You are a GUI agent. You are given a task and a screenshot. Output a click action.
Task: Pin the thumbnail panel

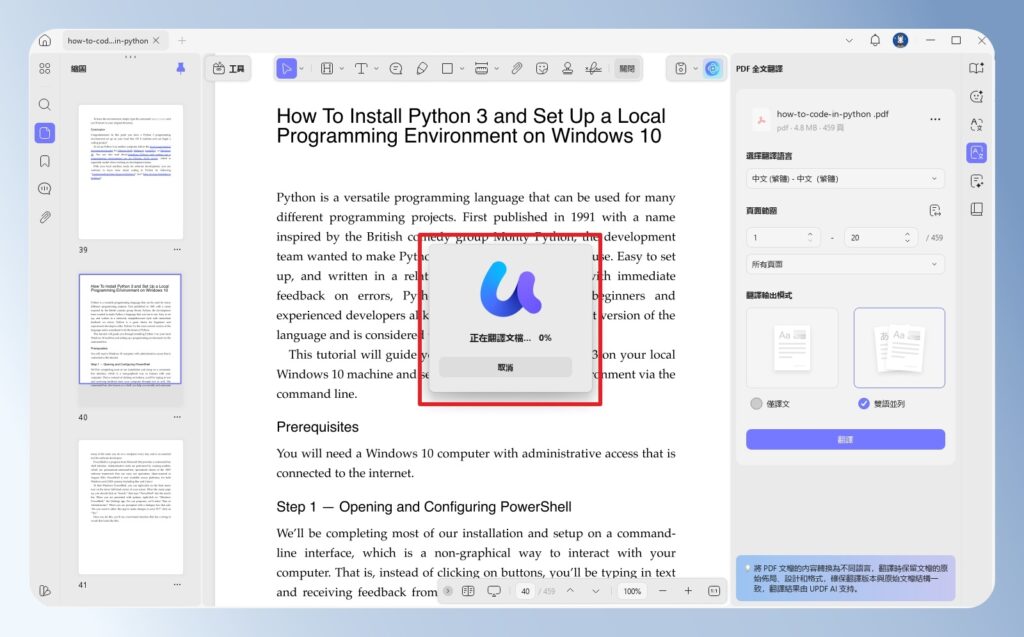pos(181,69)
